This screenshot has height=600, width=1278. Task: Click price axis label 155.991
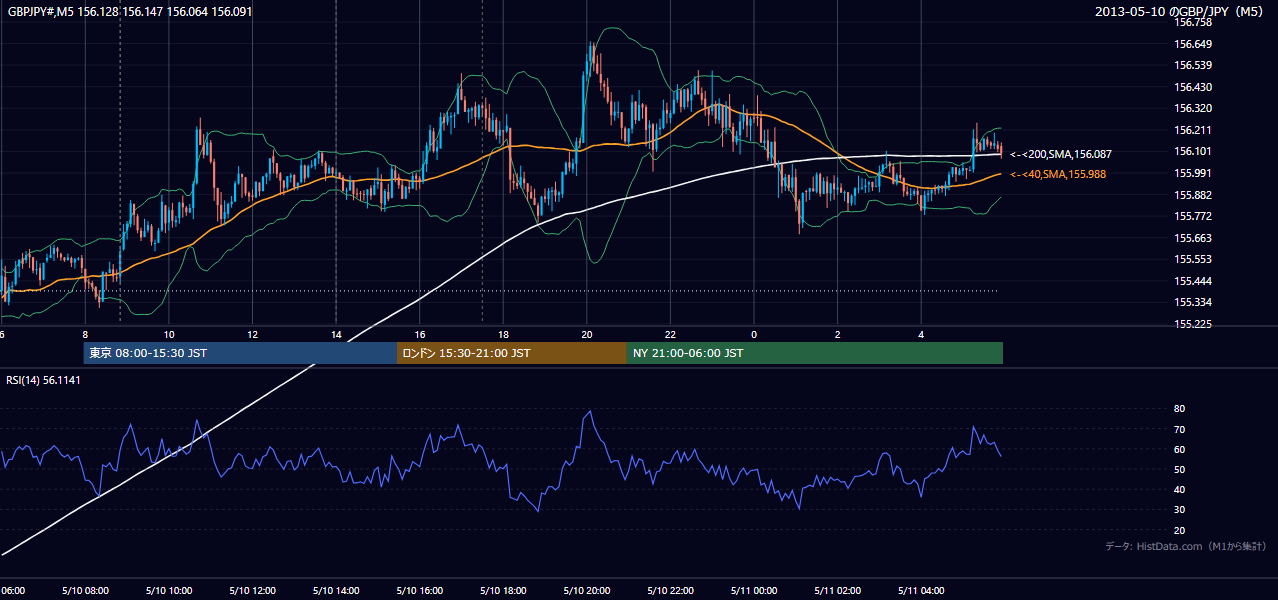point(1193,173)
